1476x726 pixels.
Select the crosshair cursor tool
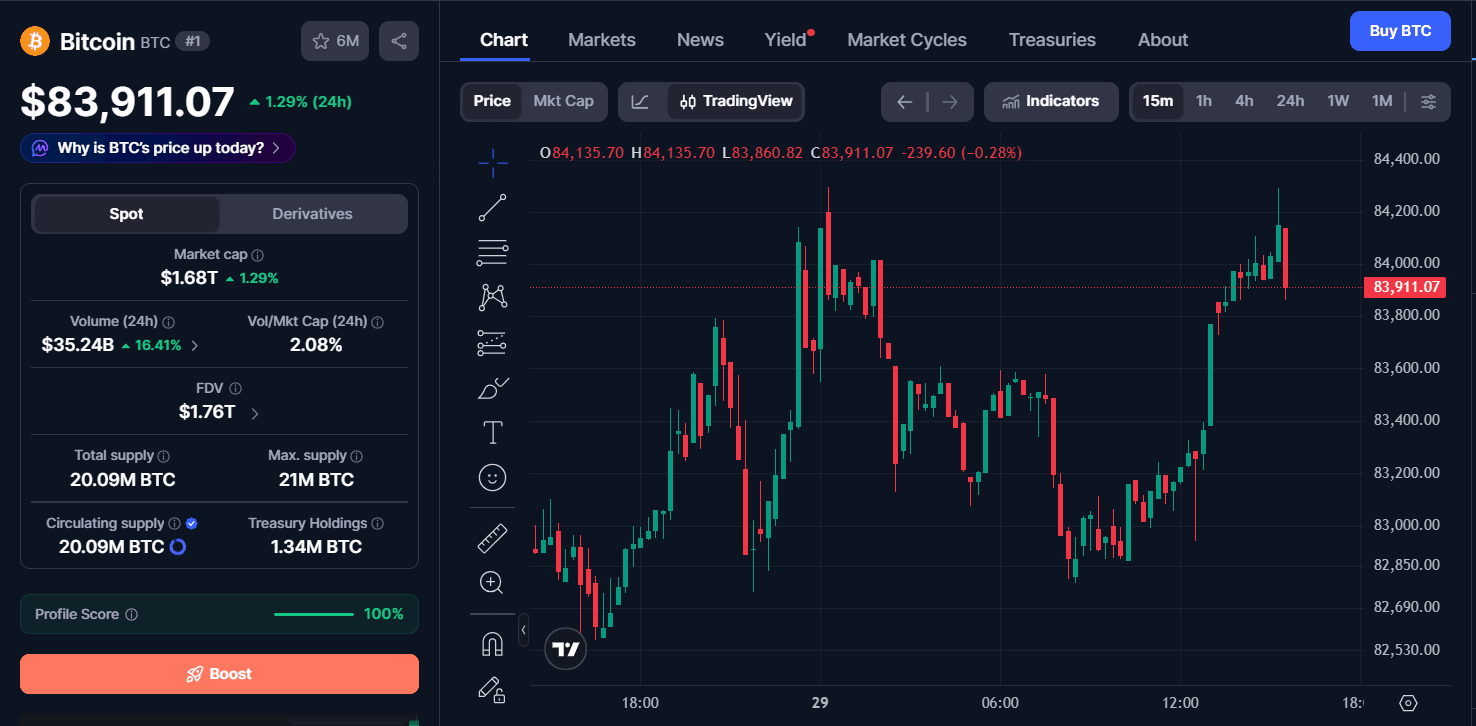492,161
